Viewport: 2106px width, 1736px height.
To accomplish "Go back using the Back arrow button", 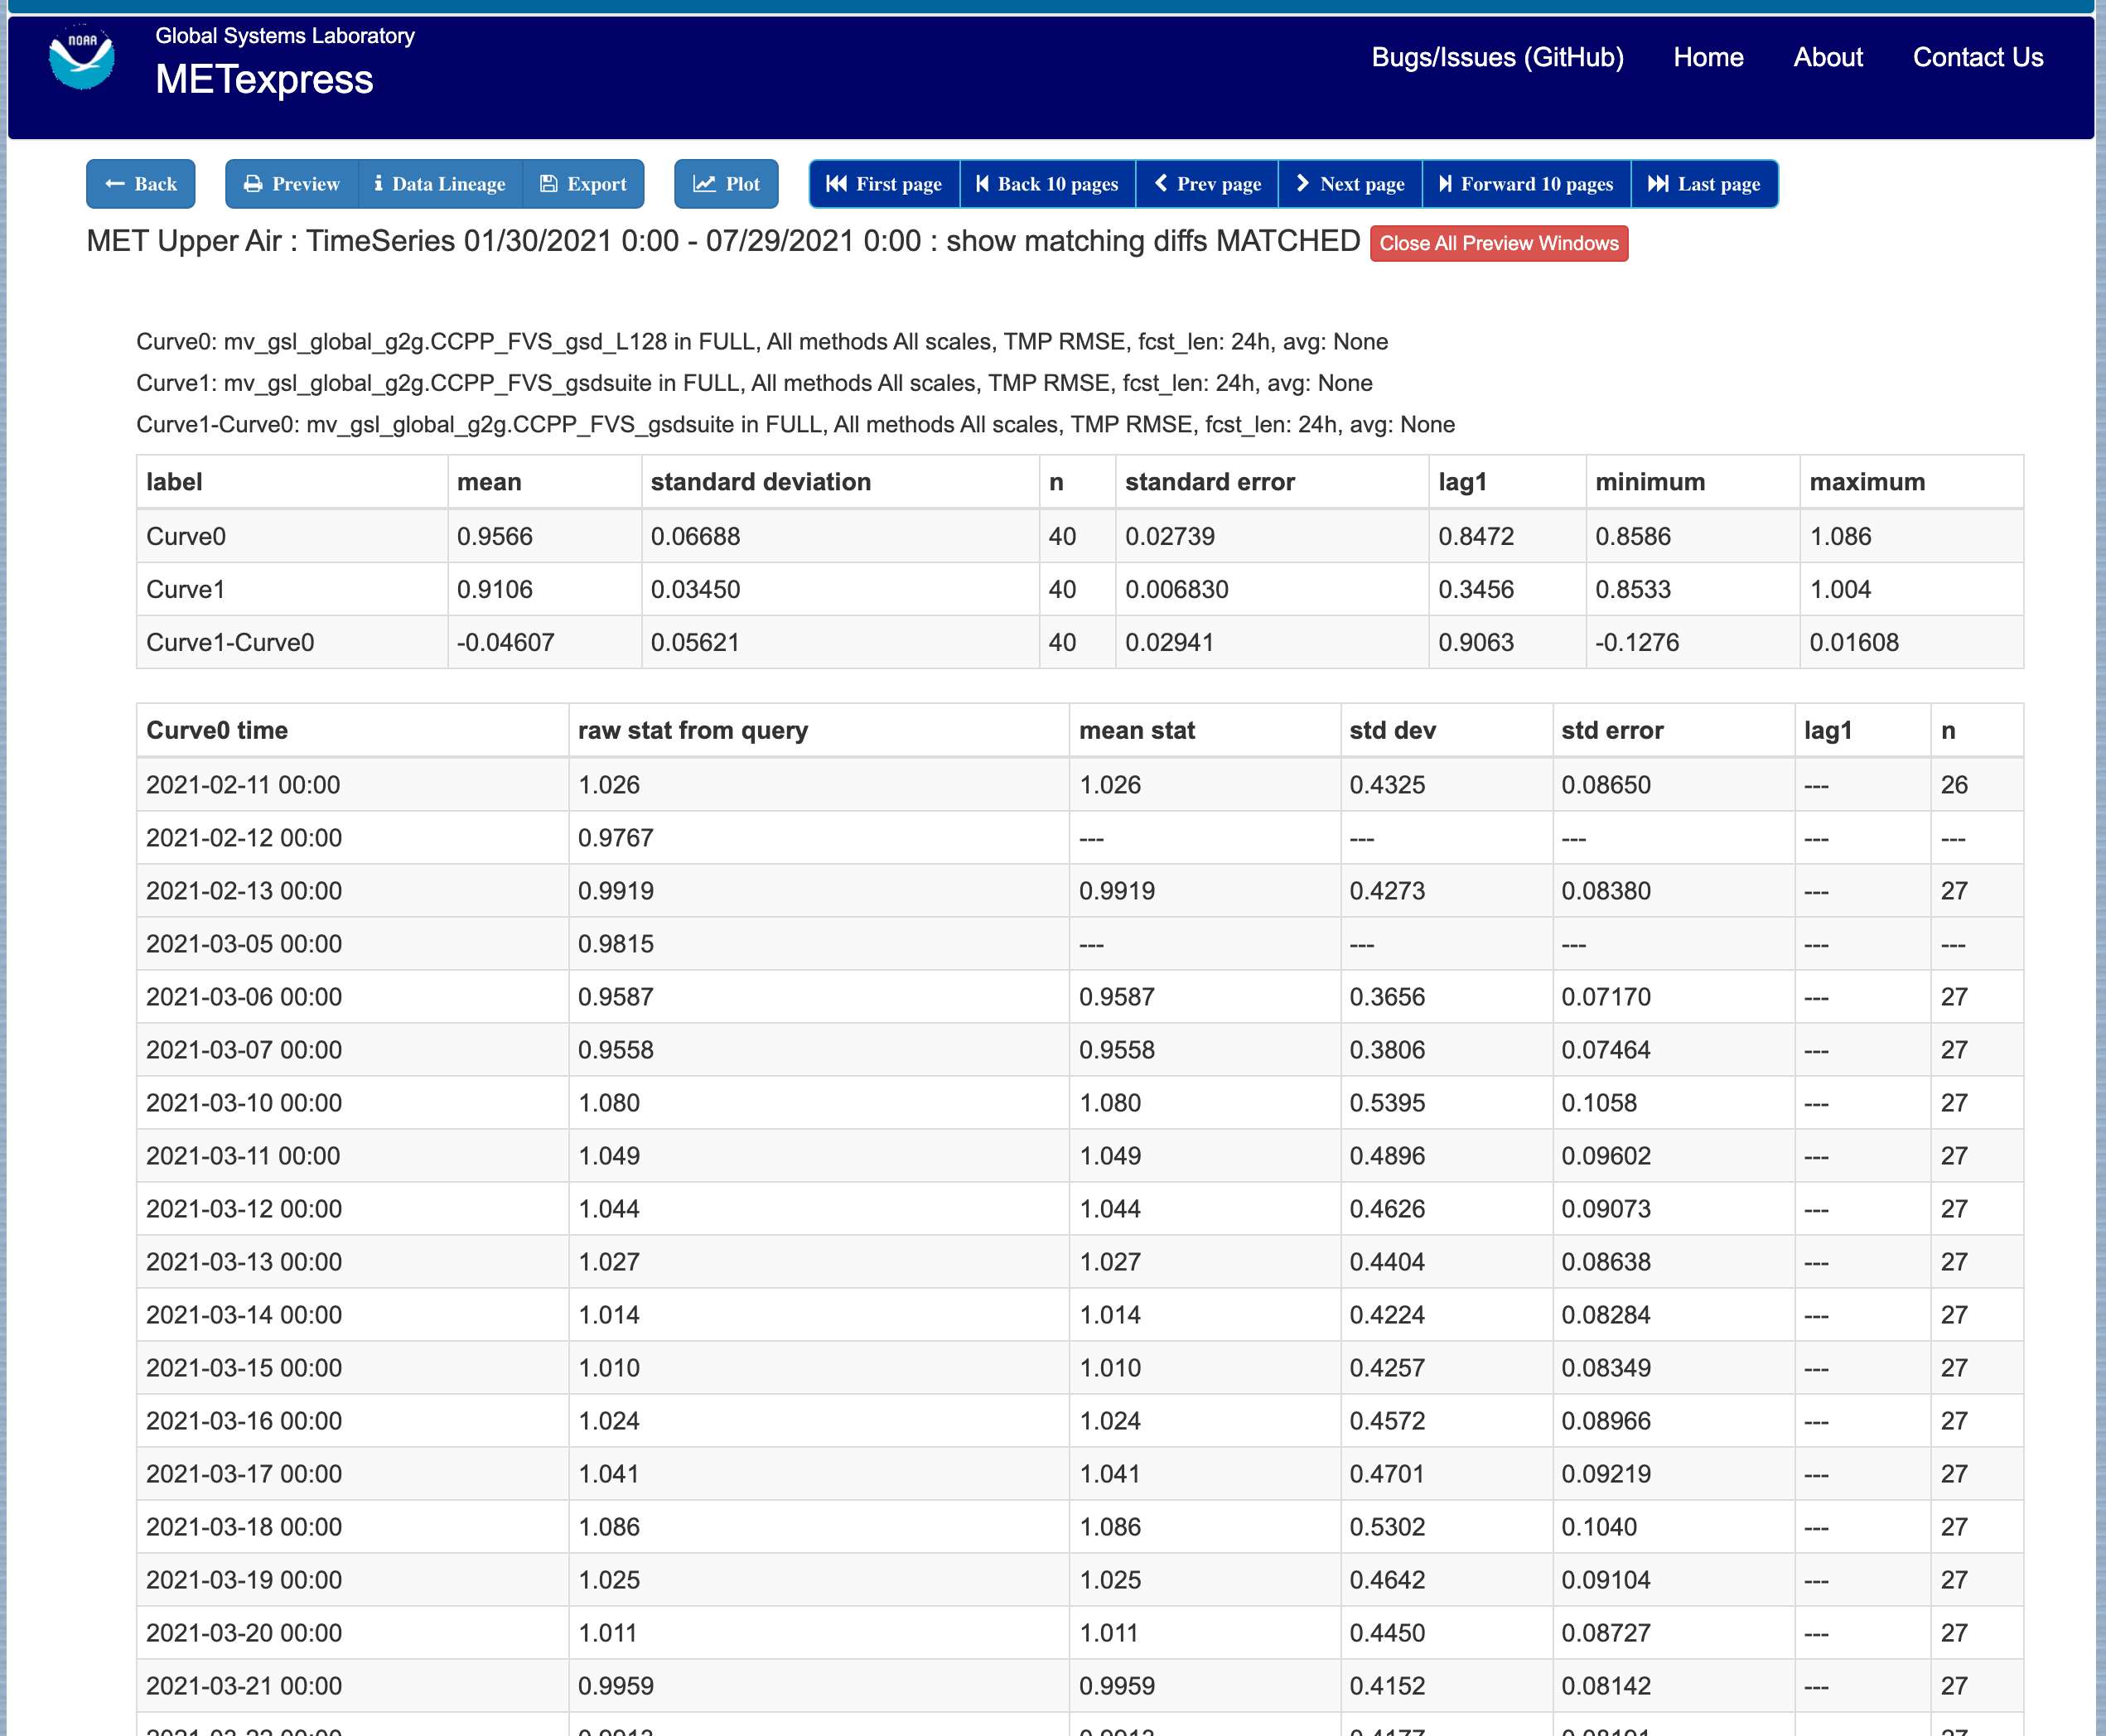I will click(141, 184).
